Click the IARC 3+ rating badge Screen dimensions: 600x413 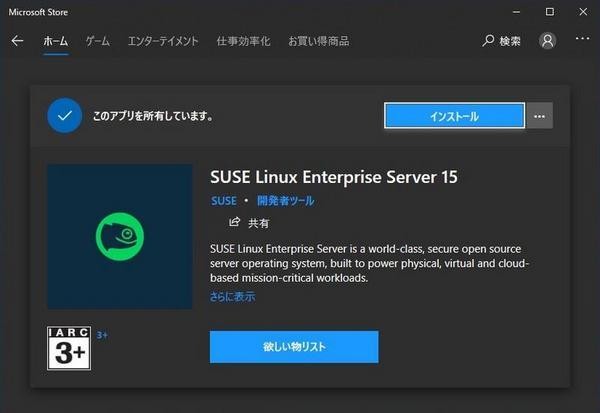tap(69, 348)
